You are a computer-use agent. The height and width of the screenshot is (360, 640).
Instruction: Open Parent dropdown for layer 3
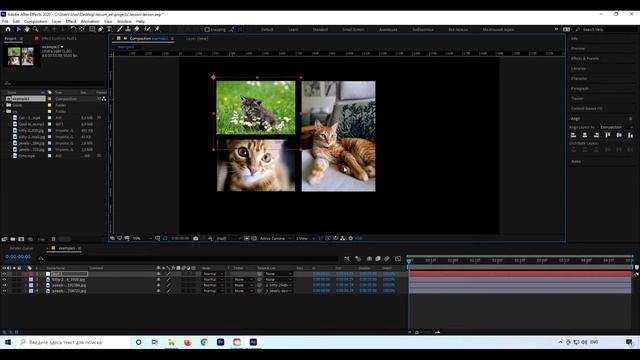pos(278,285)
